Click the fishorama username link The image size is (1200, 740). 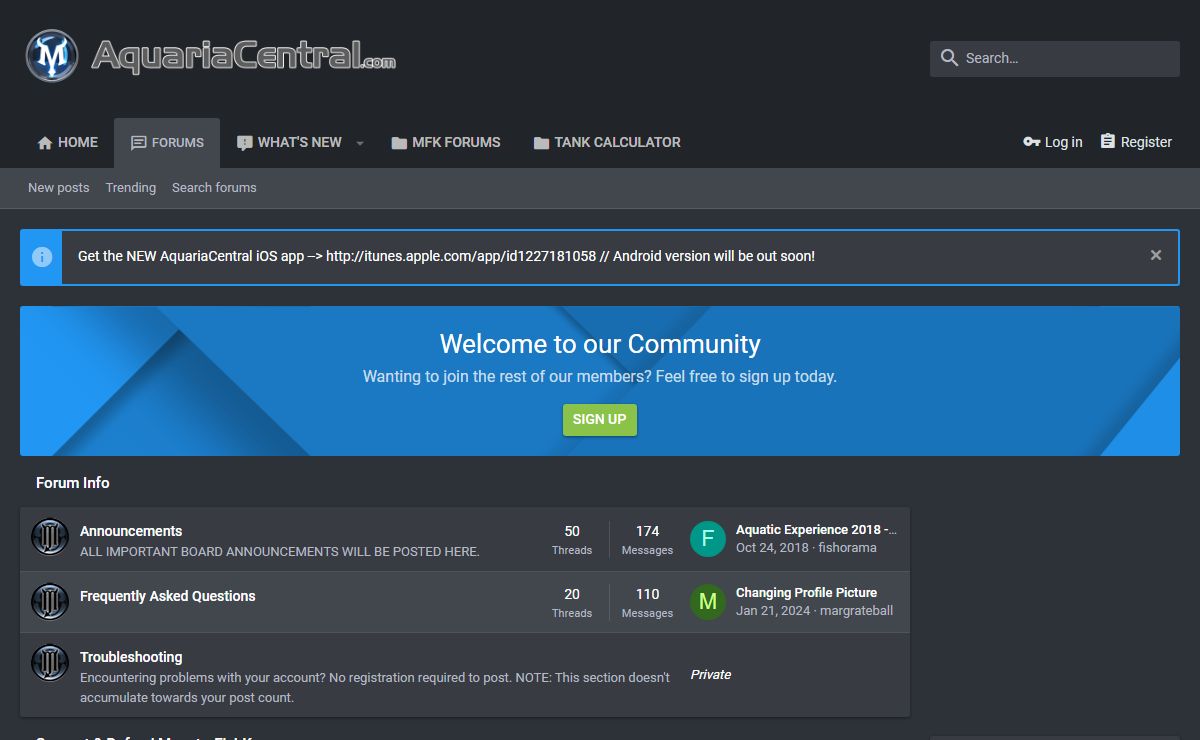tap(847, 548)
